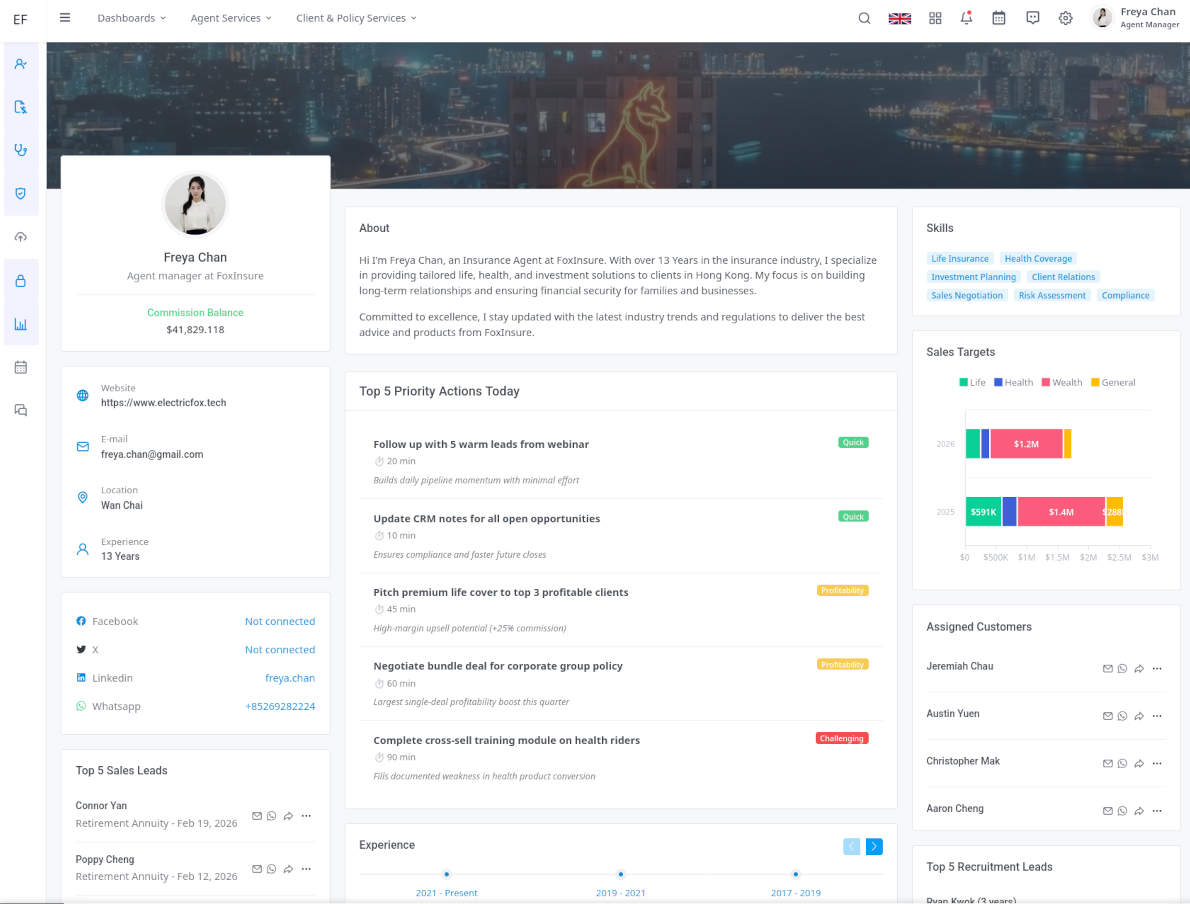The width and height of the screenshot is (1190, 904).
Task: Click the EF logo
Action: click(20, 19)
